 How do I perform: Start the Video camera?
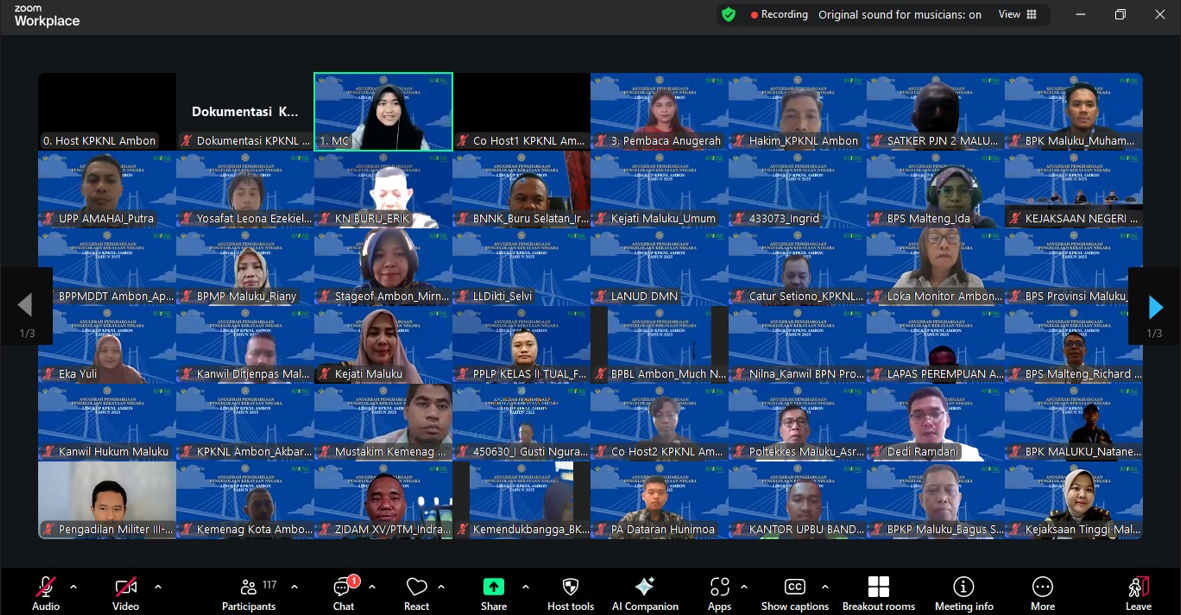tap(125, 593)
